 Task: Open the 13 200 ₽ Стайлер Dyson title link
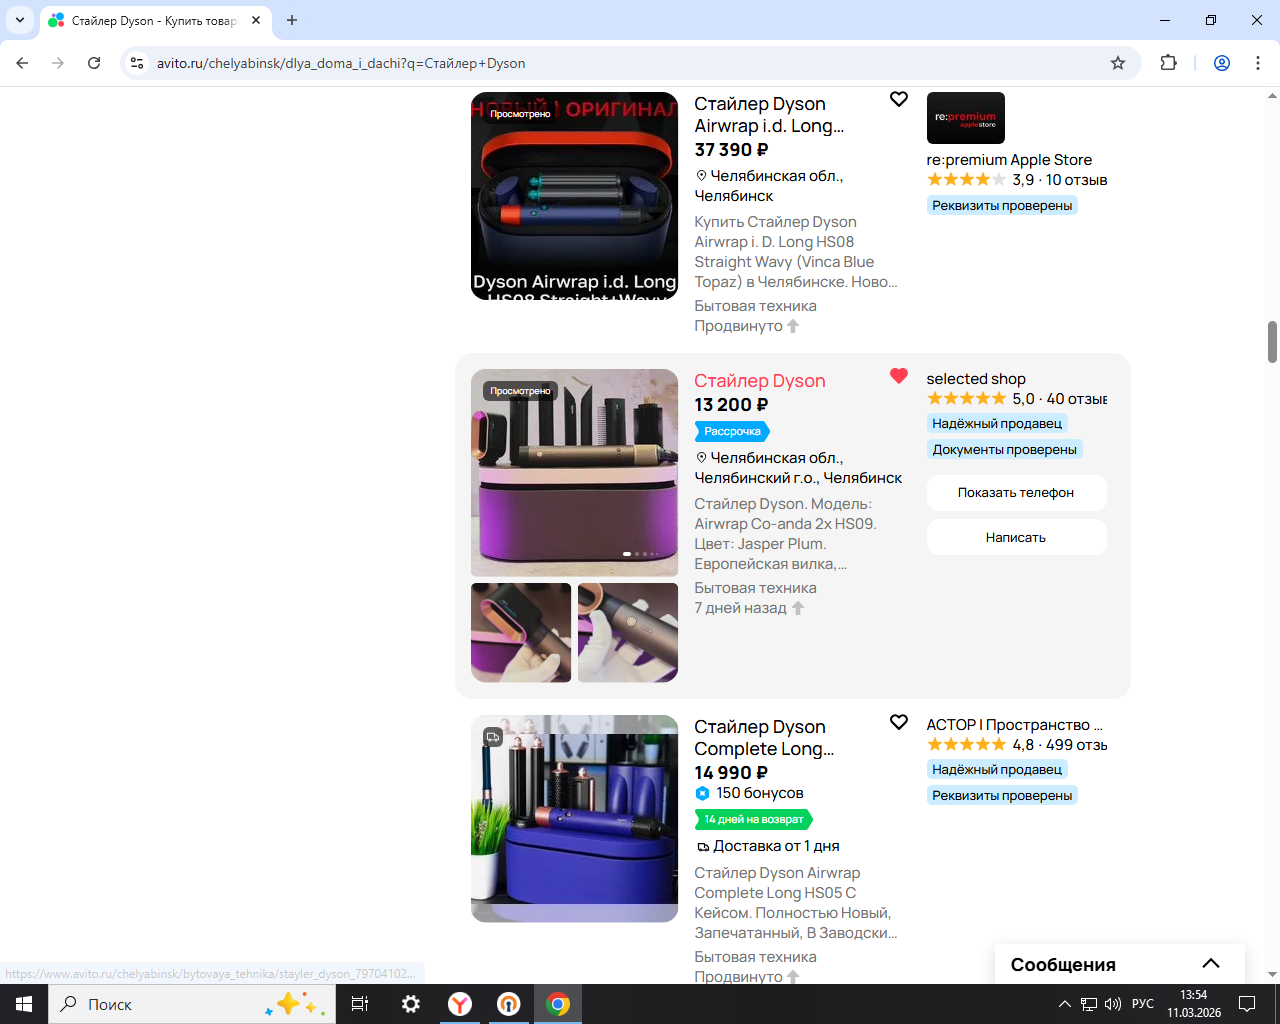pyautogui.click(x=760, y=381)
